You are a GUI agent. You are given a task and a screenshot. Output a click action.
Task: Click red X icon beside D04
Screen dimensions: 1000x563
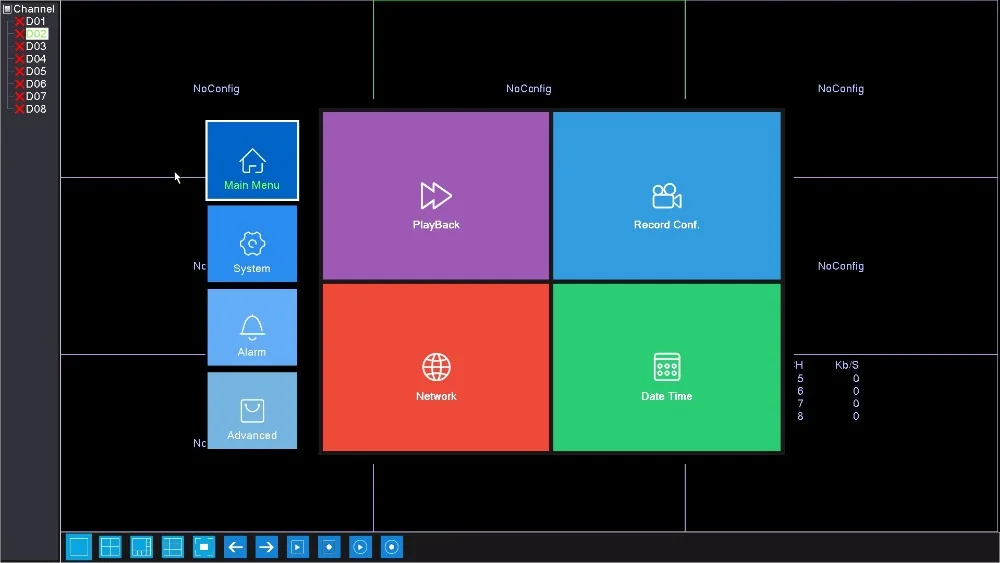tap(19, 59)
